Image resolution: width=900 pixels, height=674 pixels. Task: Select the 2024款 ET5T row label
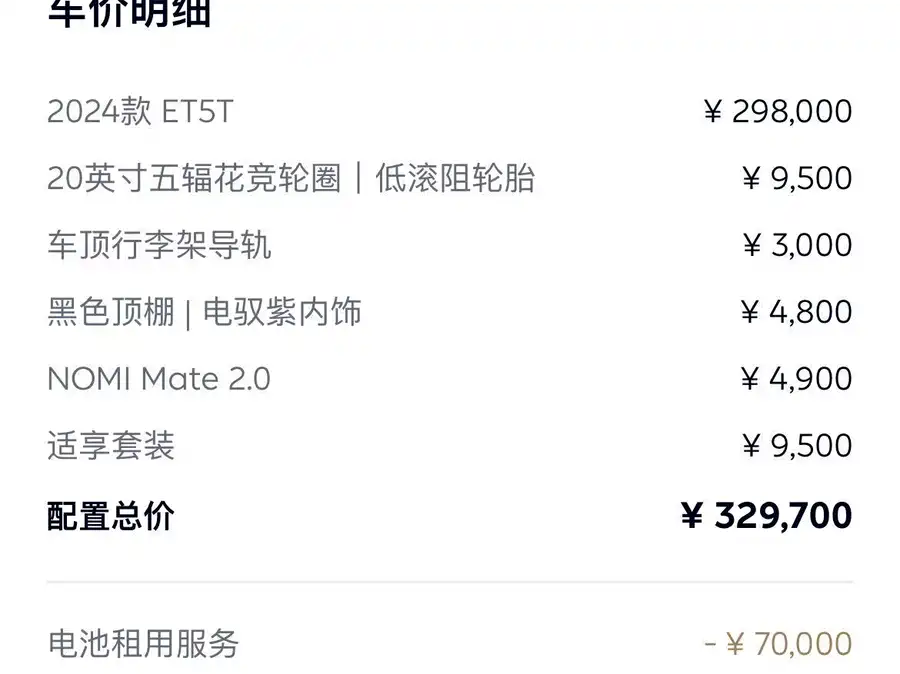click(140, 112)
